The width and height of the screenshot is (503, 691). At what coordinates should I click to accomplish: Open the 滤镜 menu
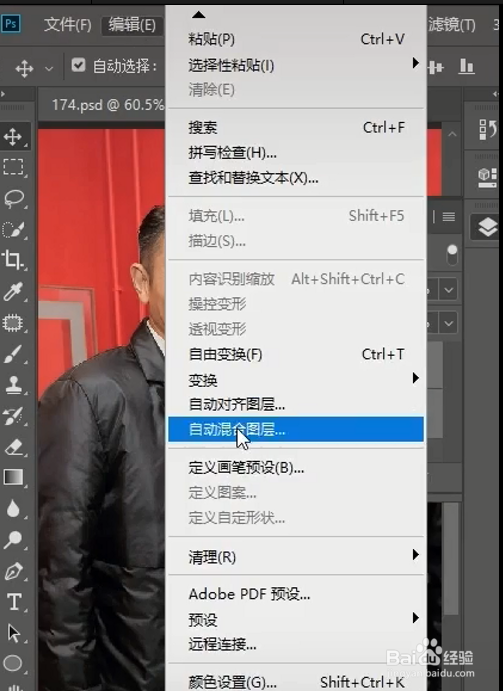point(452,25)
